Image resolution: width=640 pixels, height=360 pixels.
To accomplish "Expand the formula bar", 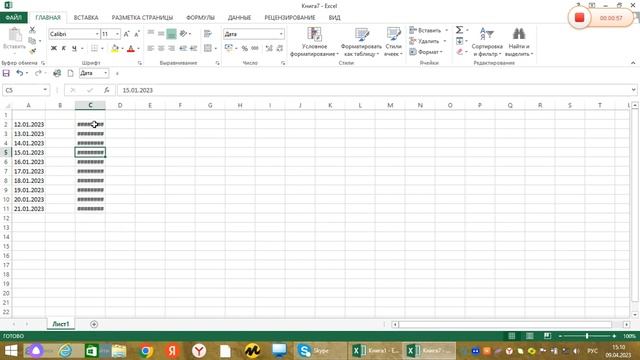I will (x=633, y=90).
